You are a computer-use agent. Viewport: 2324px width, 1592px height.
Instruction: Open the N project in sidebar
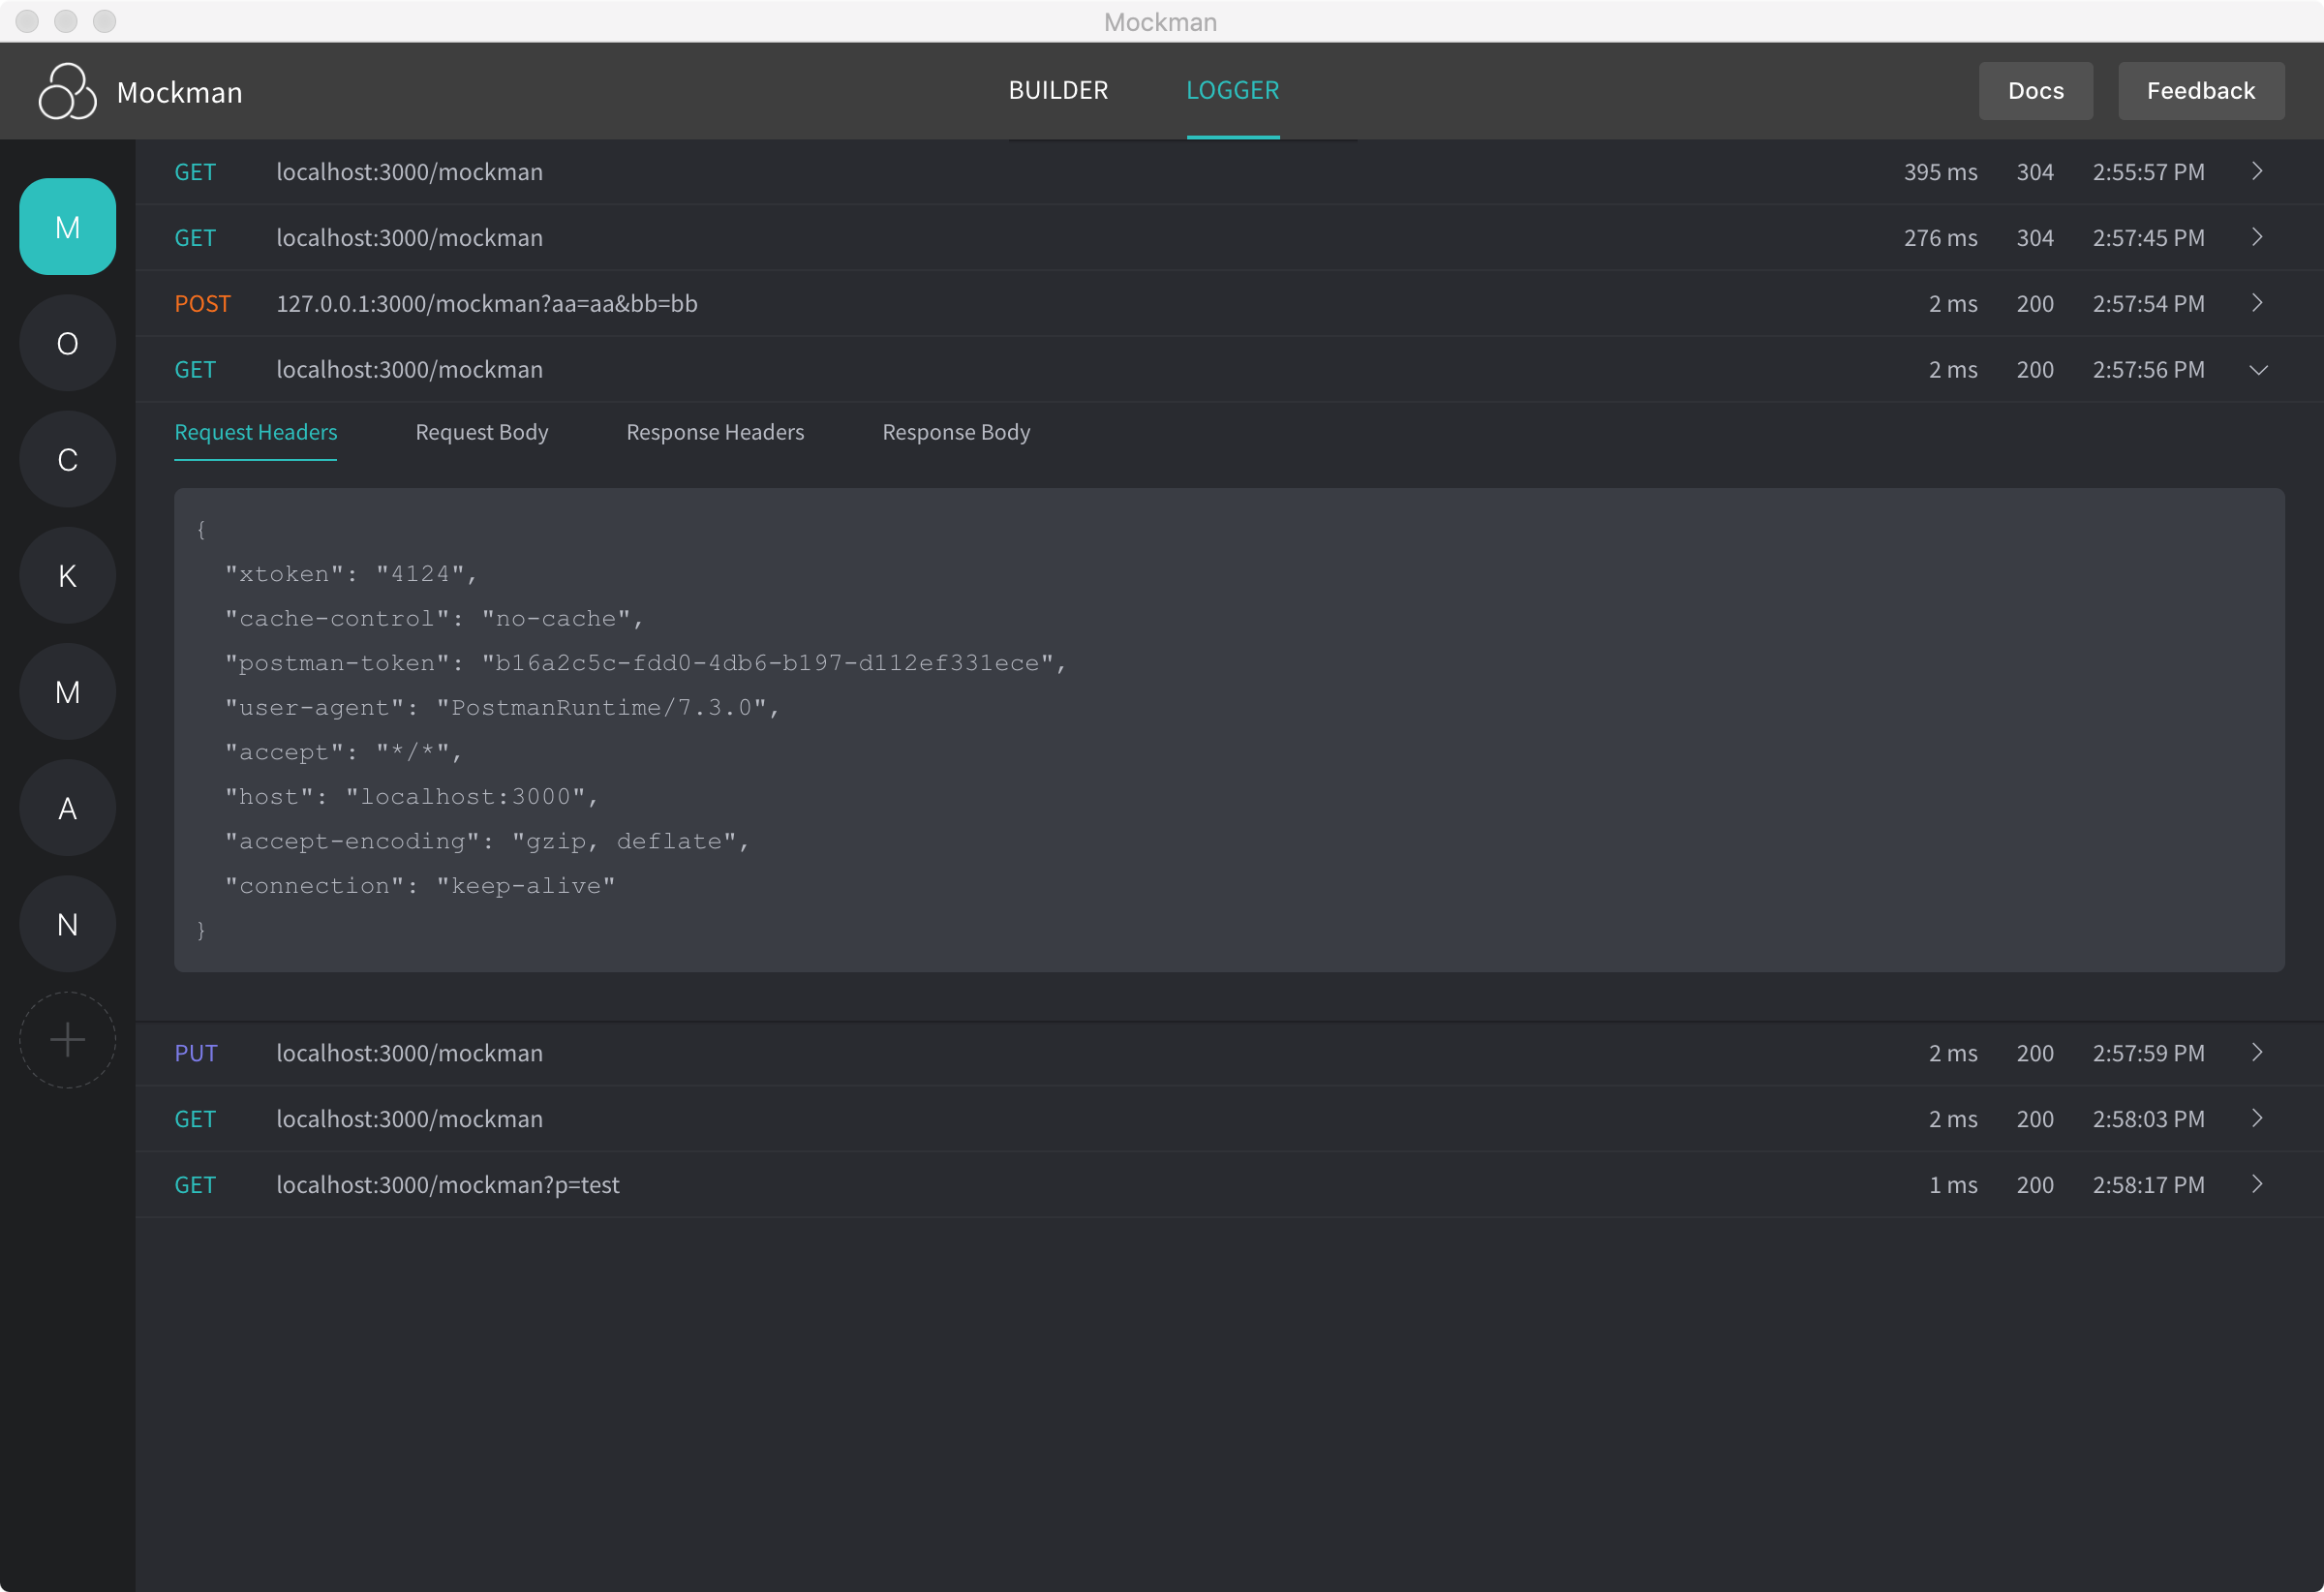(67, 924)
